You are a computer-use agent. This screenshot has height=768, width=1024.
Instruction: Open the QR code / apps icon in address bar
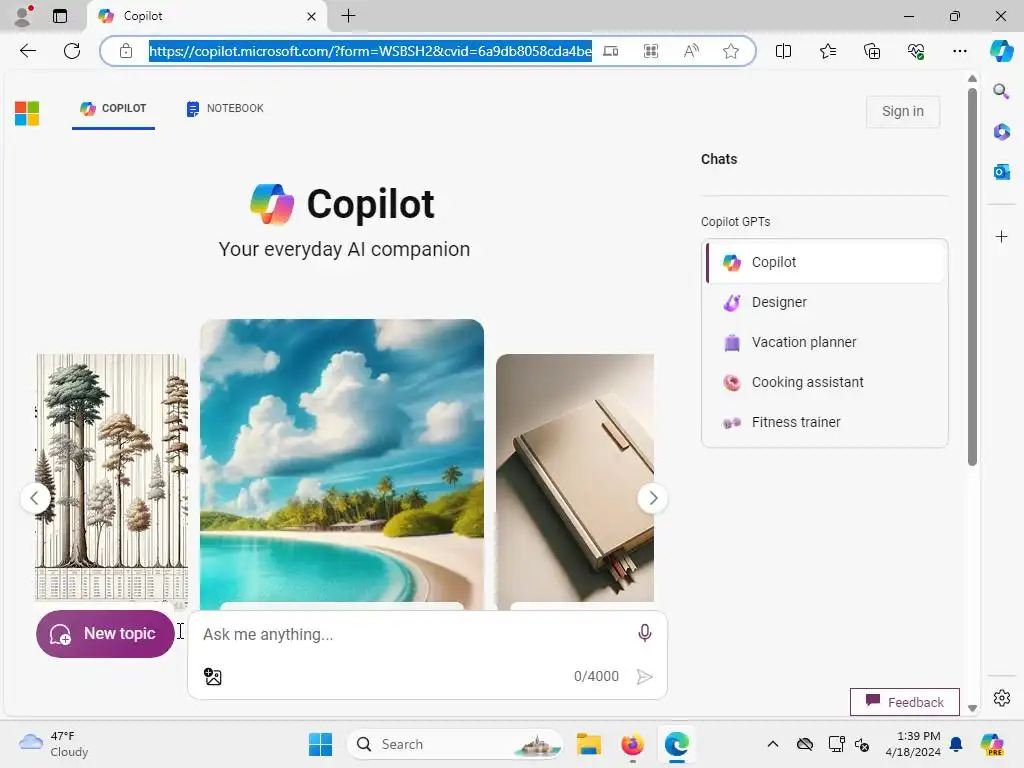650,51
